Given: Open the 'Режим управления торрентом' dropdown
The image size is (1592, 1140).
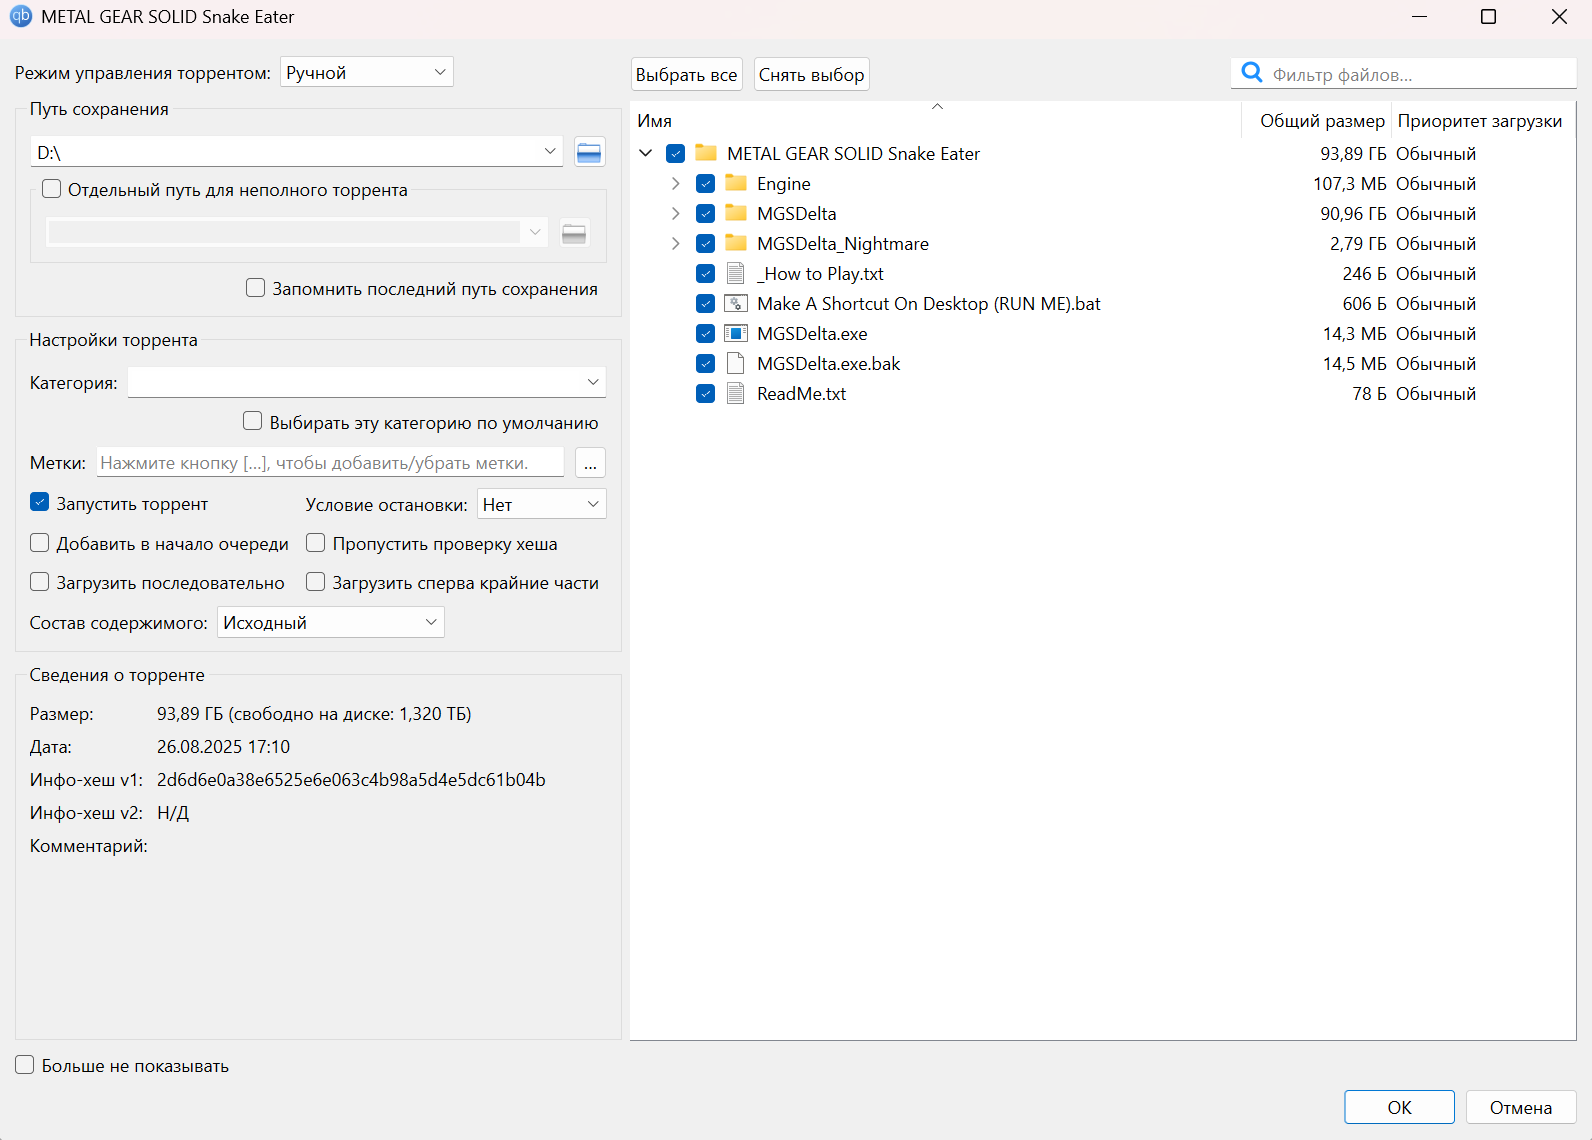Looking at the screenshot, I should point(367,72).
